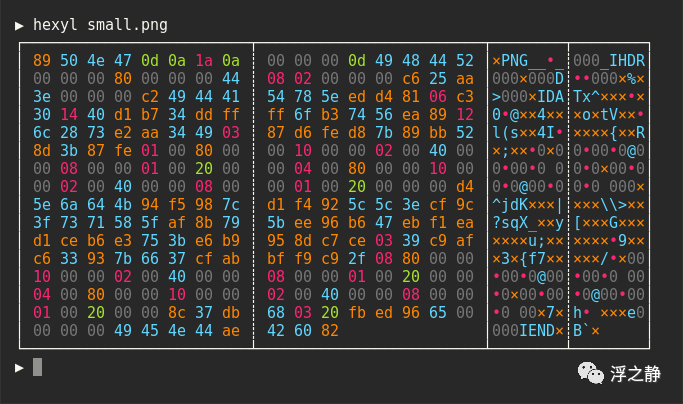The height and width of the screenshot is (404, 683).
Task: Click the orange hex byte "e2"
Action: 123,132
